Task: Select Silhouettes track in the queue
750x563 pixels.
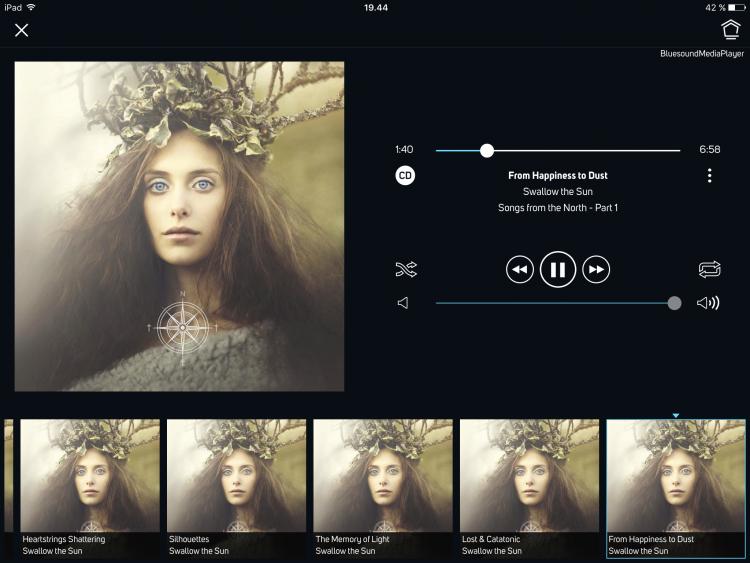Action: (x=236, y=488)
